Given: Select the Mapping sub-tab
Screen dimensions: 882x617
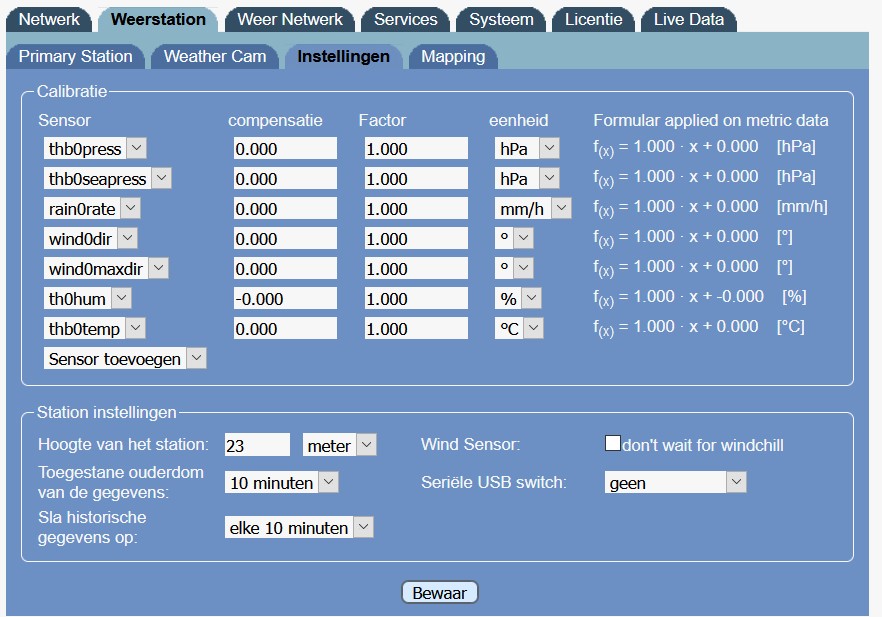Looking at the screenshot, I should tap(452, 56).
